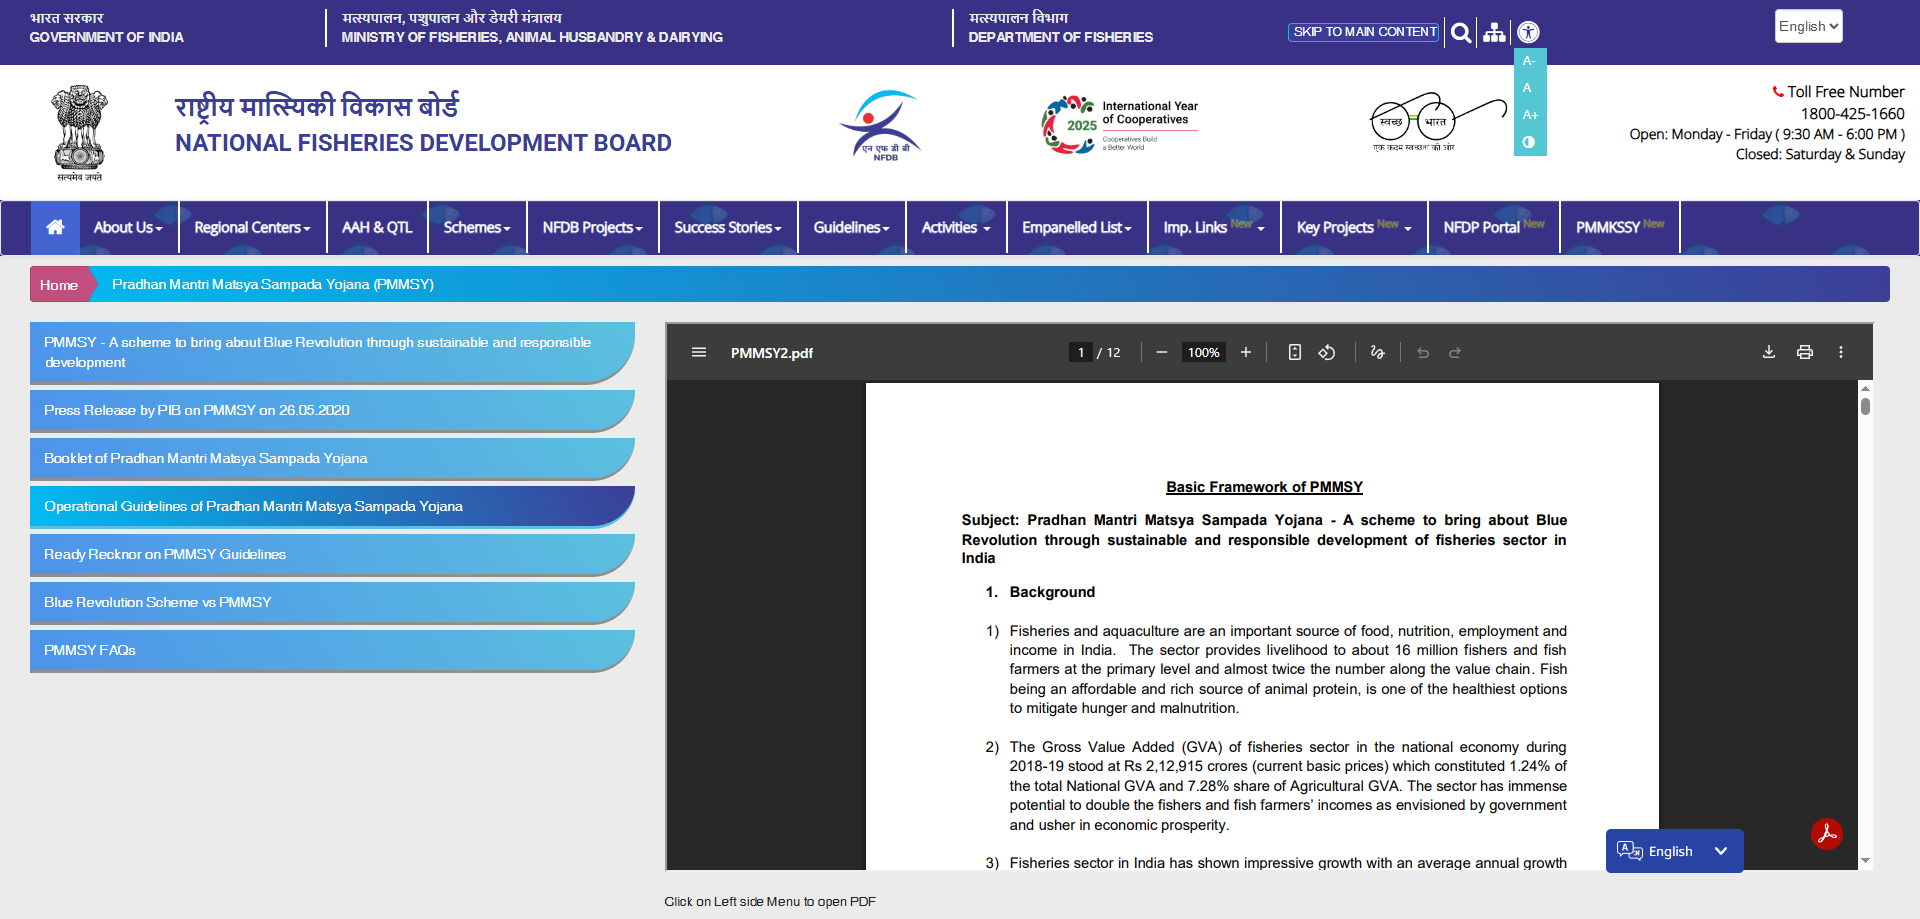Screen dimensions: 1920x919
Task: Print the PDF using printer icon
Action: [1804, 352]
